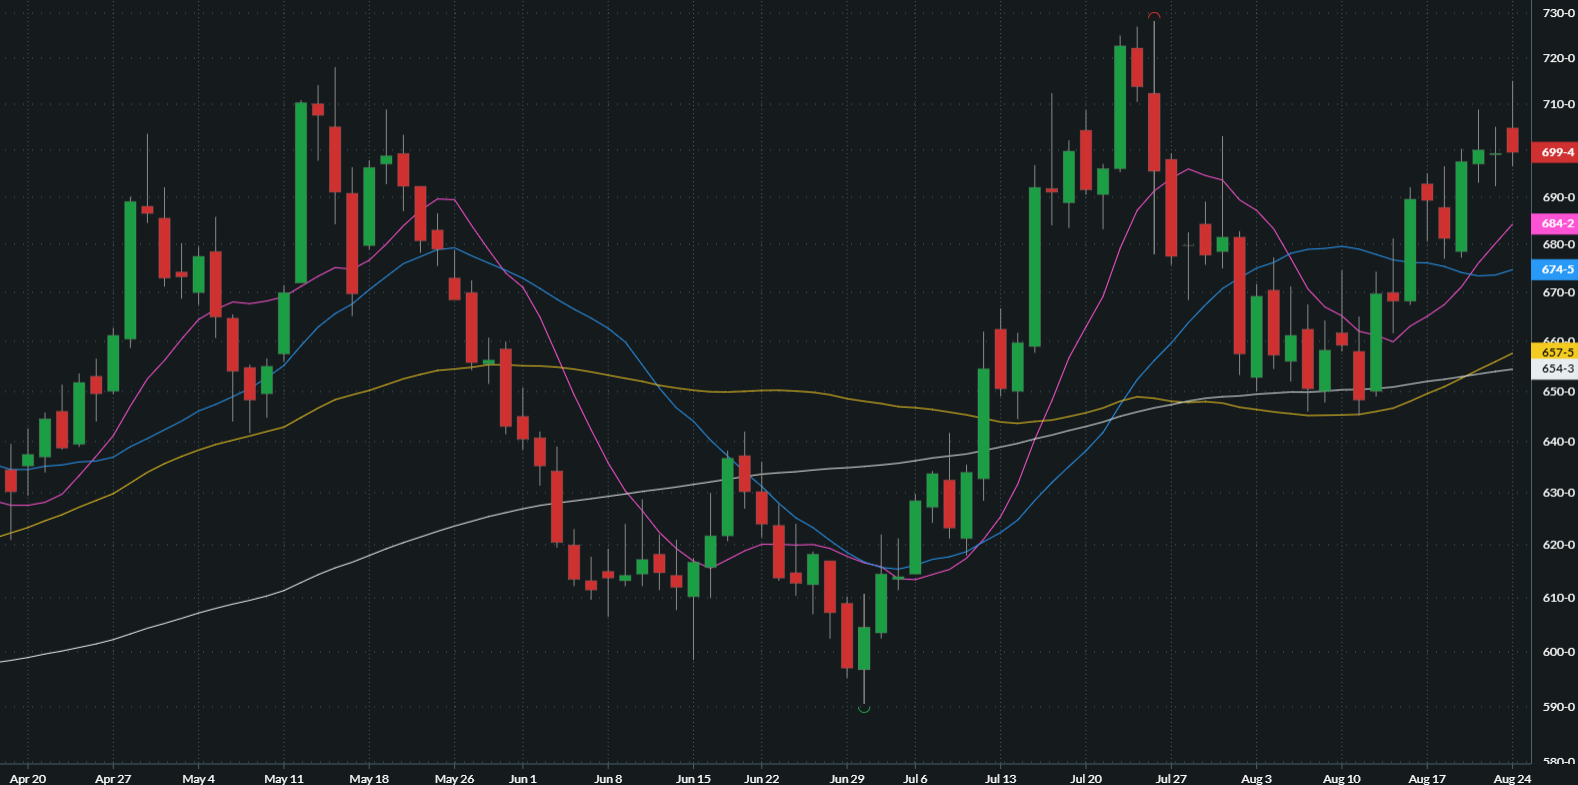Select the Jun 8 date label
This screenshot has height=785, width=1578.
pos(608,778)
